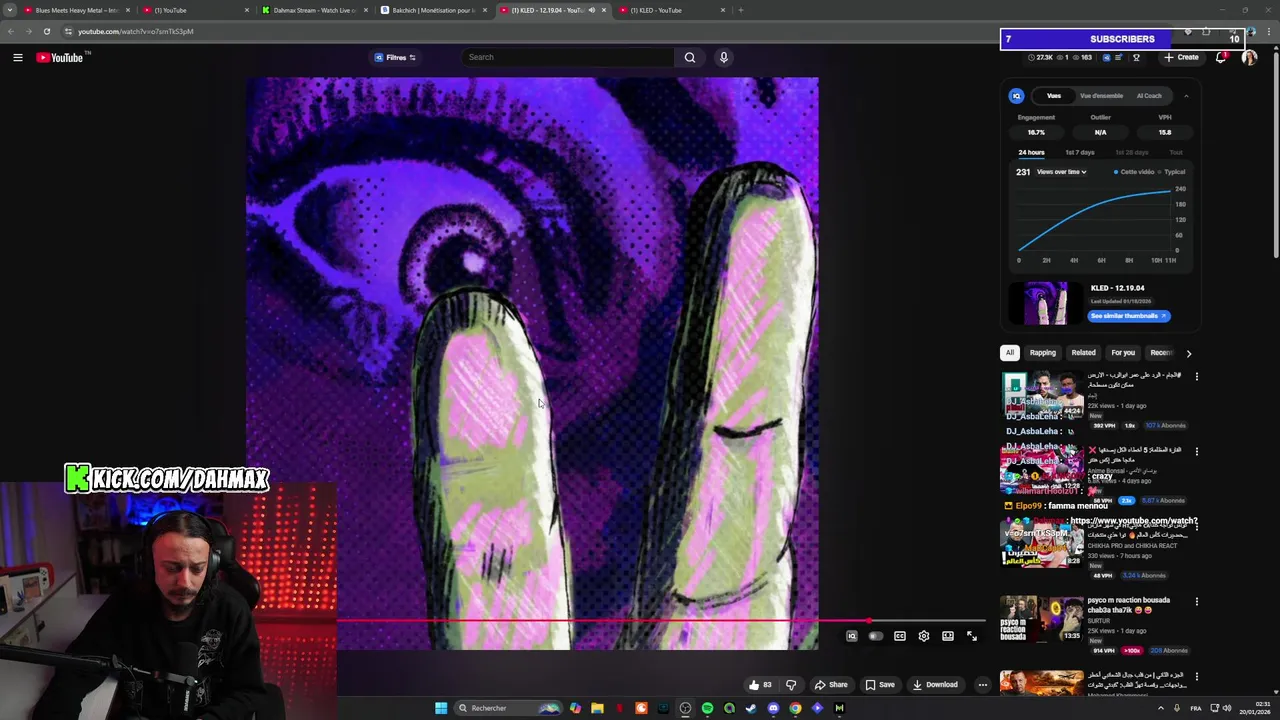Select the All filter chip

point(1010,352)
